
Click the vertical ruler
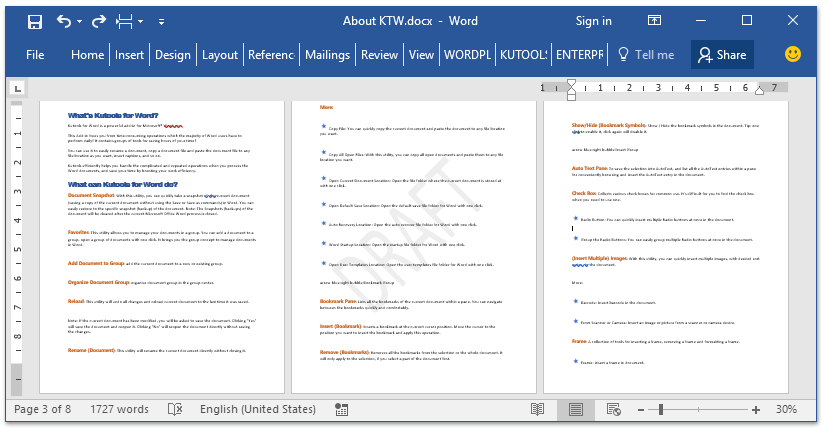coord(17,247)
